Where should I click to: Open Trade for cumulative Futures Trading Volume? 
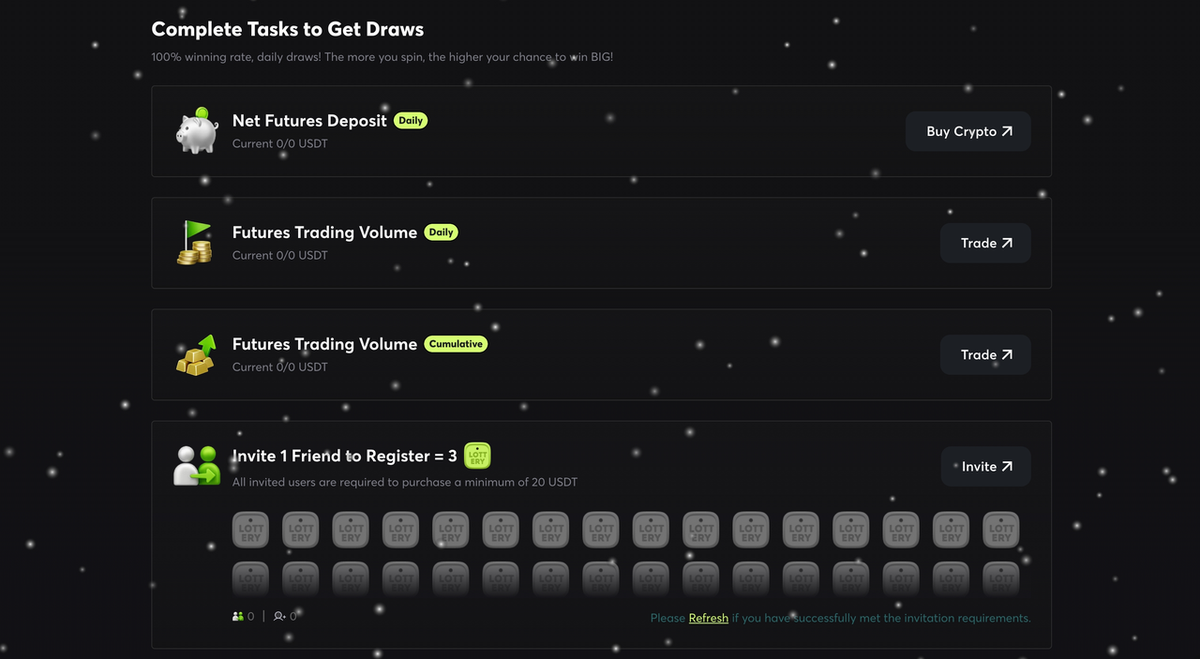tap(985, 355)
